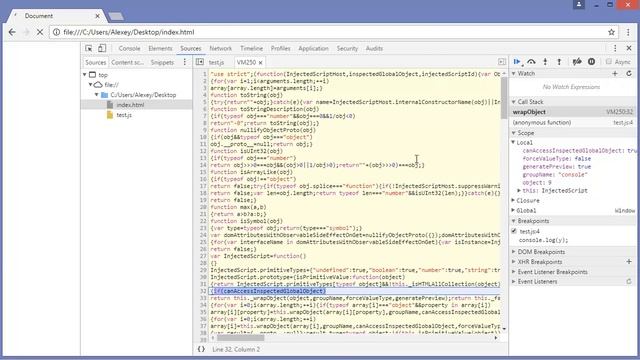Refresh the Event Listeners section icon

(629, 282)
